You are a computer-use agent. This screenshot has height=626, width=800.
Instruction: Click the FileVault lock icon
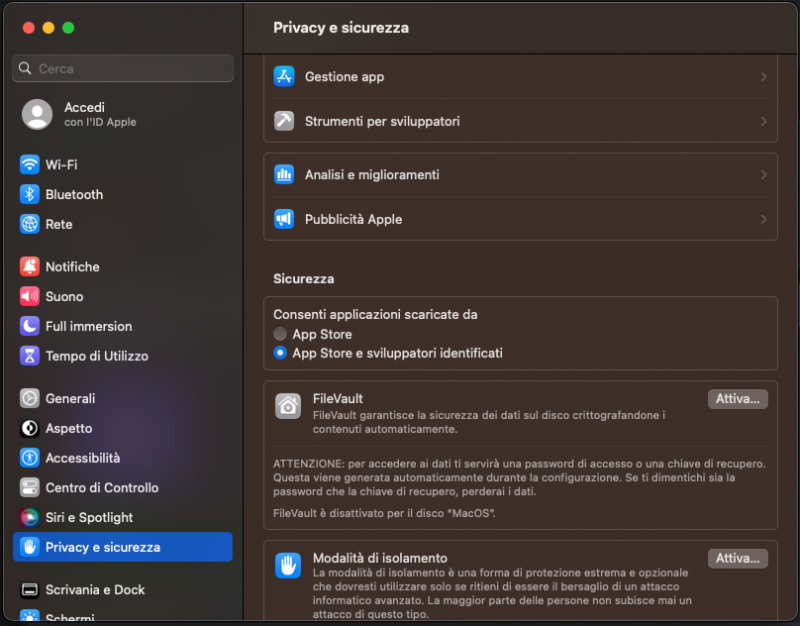tap(287, 405)
